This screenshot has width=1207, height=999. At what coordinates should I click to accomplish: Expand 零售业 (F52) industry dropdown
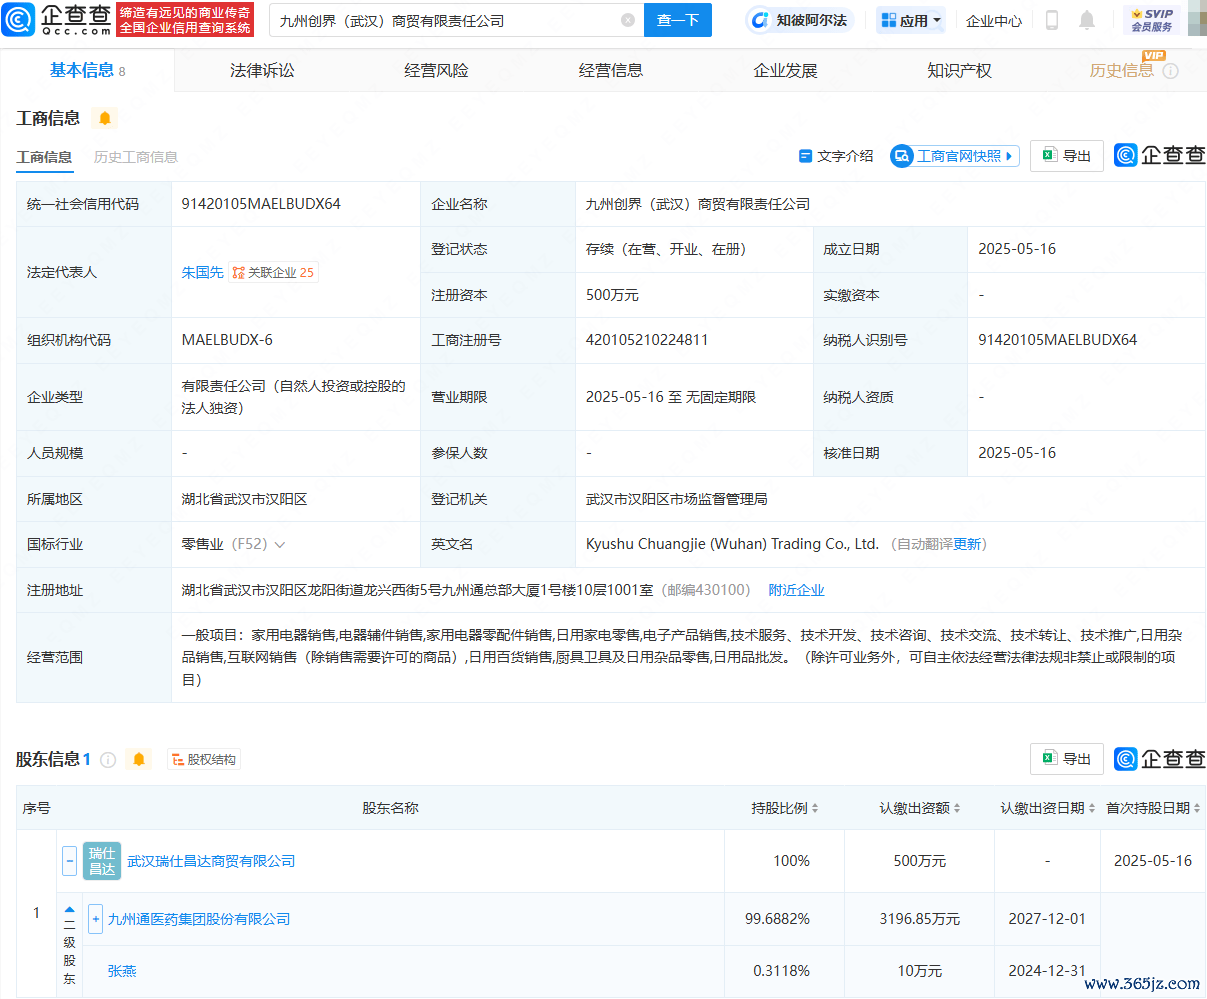[x=280, y=545]
